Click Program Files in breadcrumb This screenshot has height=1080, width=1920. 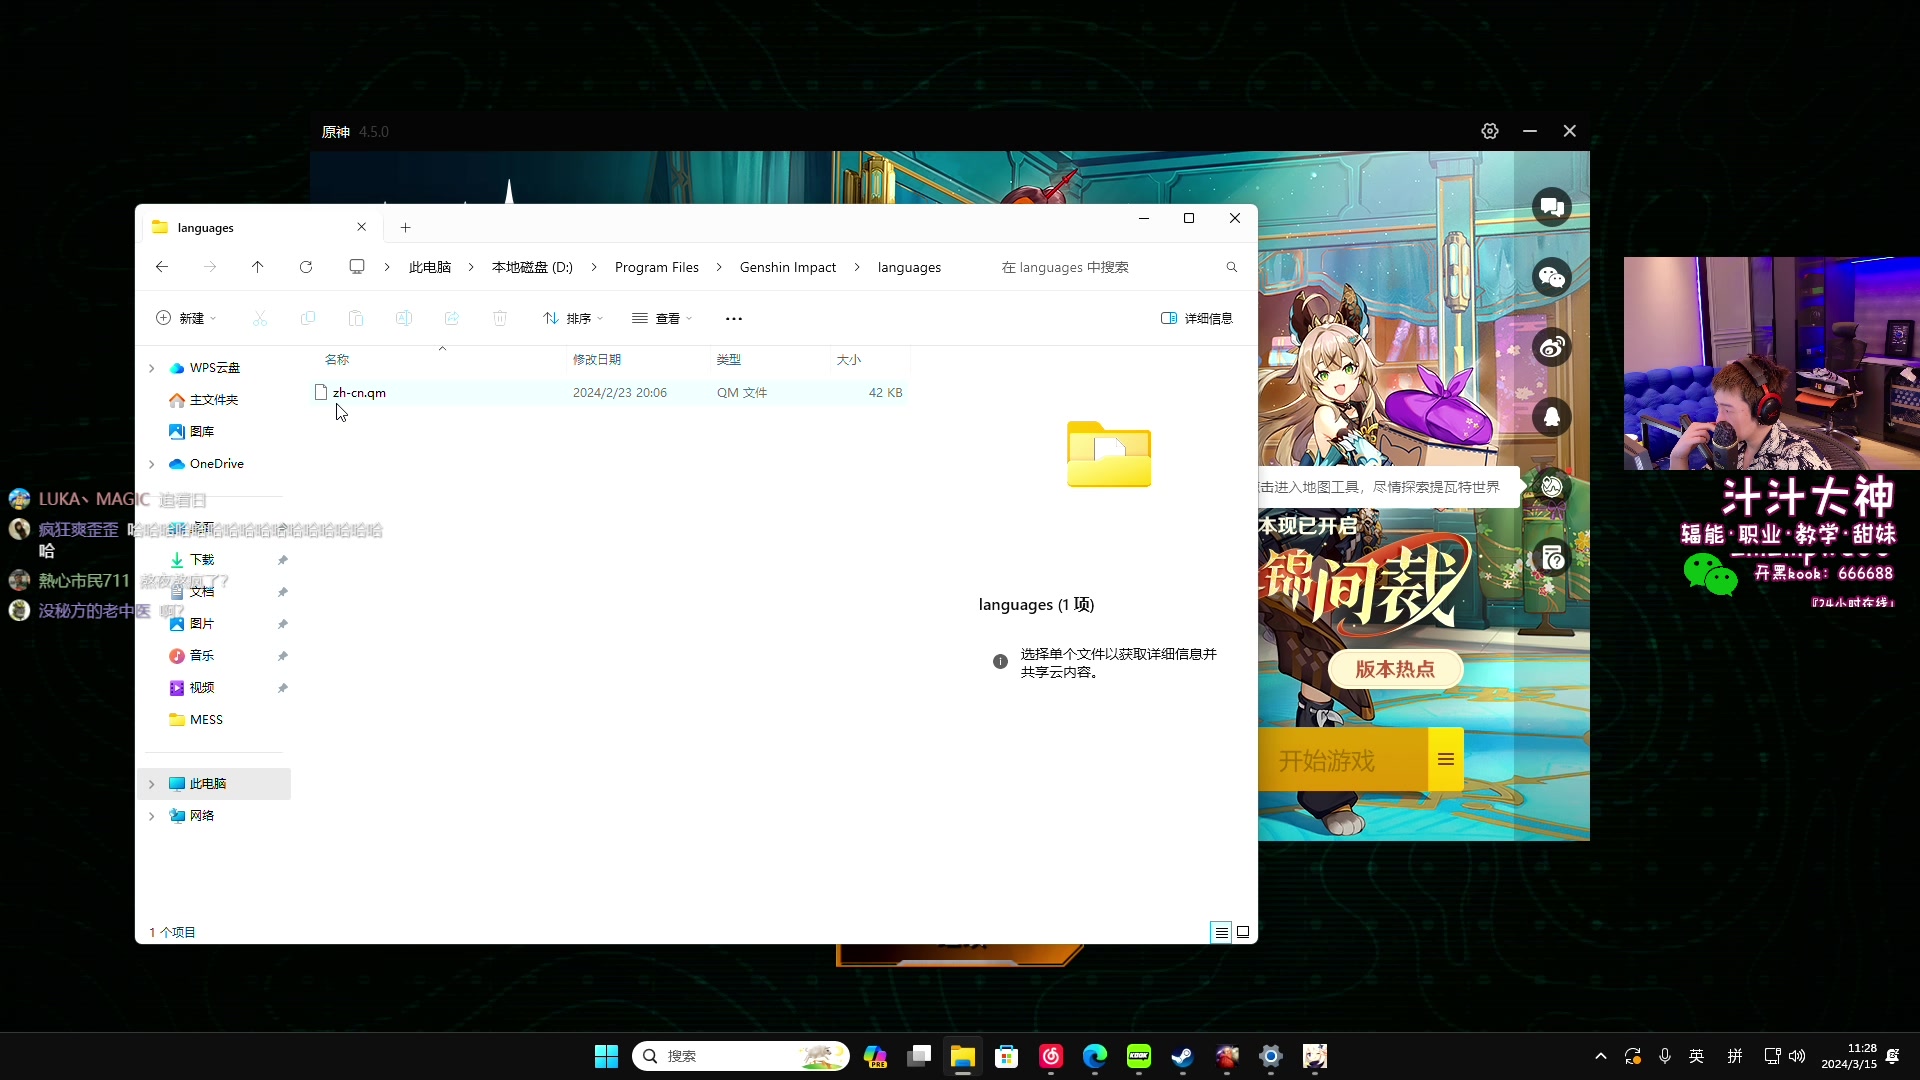pos(657,267)
